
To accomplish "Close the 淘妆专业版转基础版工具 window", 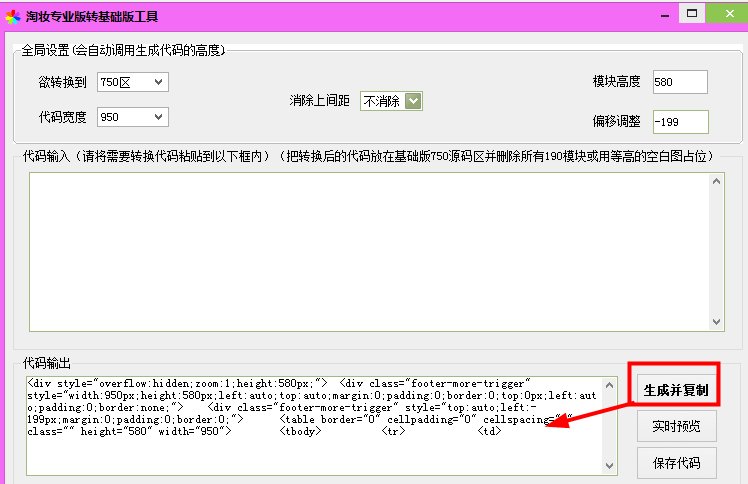I will pos(727,13).
